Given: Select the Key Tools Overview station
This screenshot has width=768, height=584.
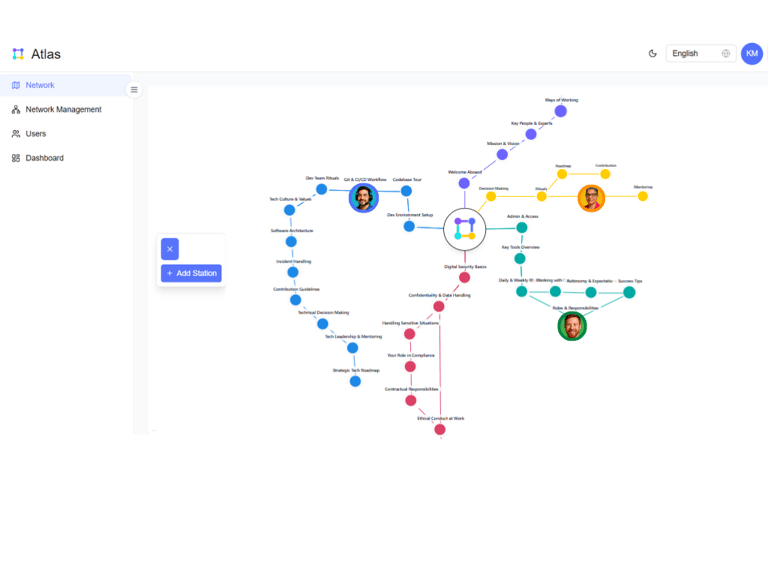Looking at the screenshot, I should click(520, 258).
